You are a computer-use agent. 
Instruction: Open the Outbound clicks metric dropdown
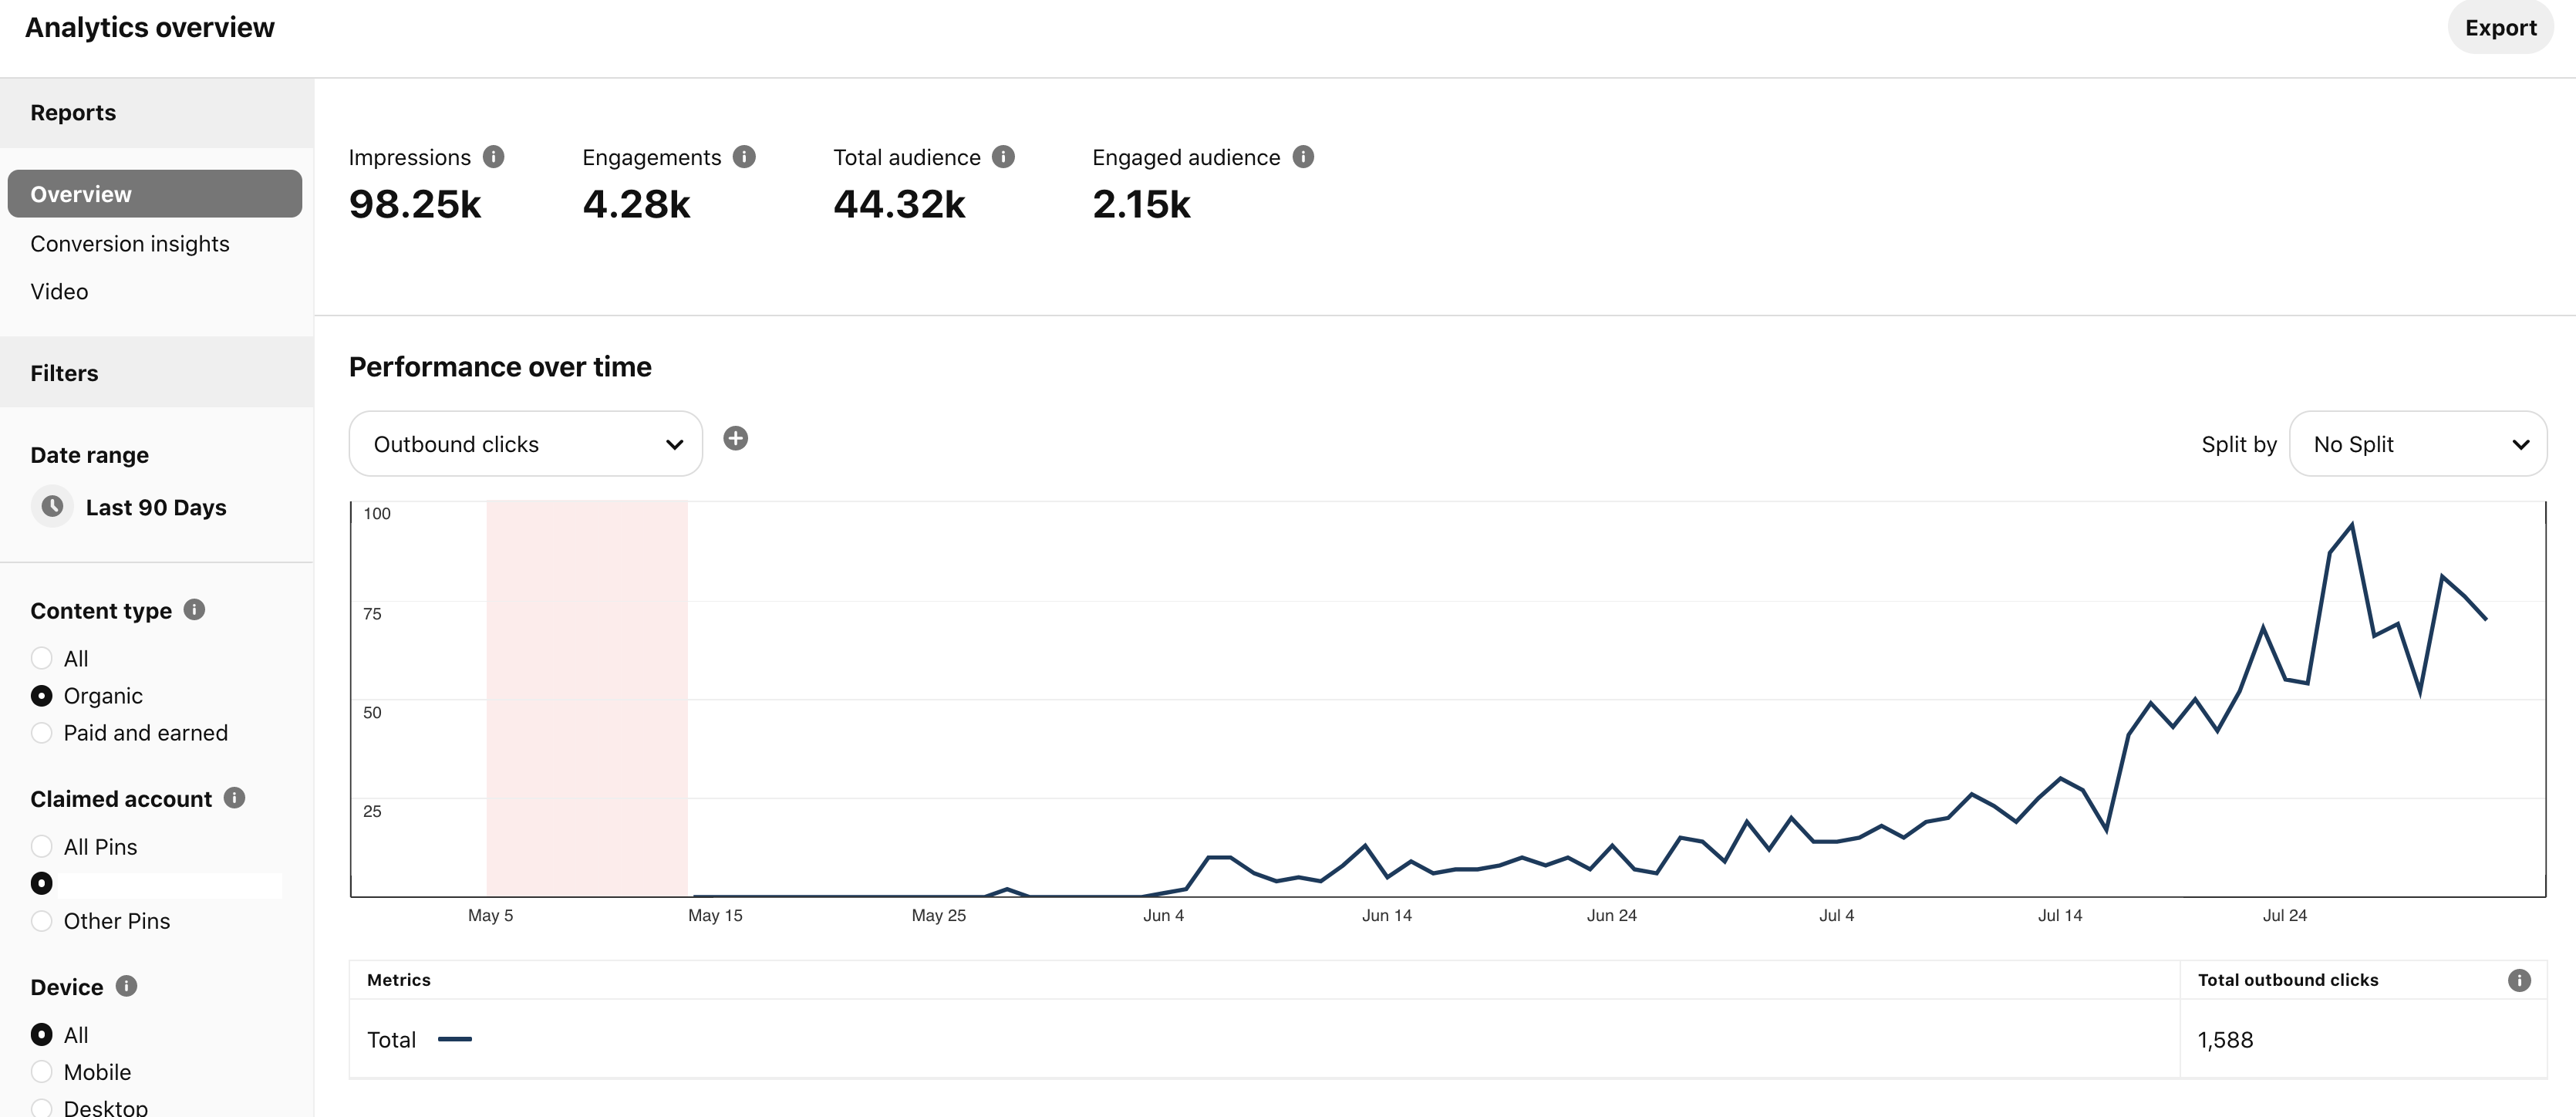coord(526,444)
